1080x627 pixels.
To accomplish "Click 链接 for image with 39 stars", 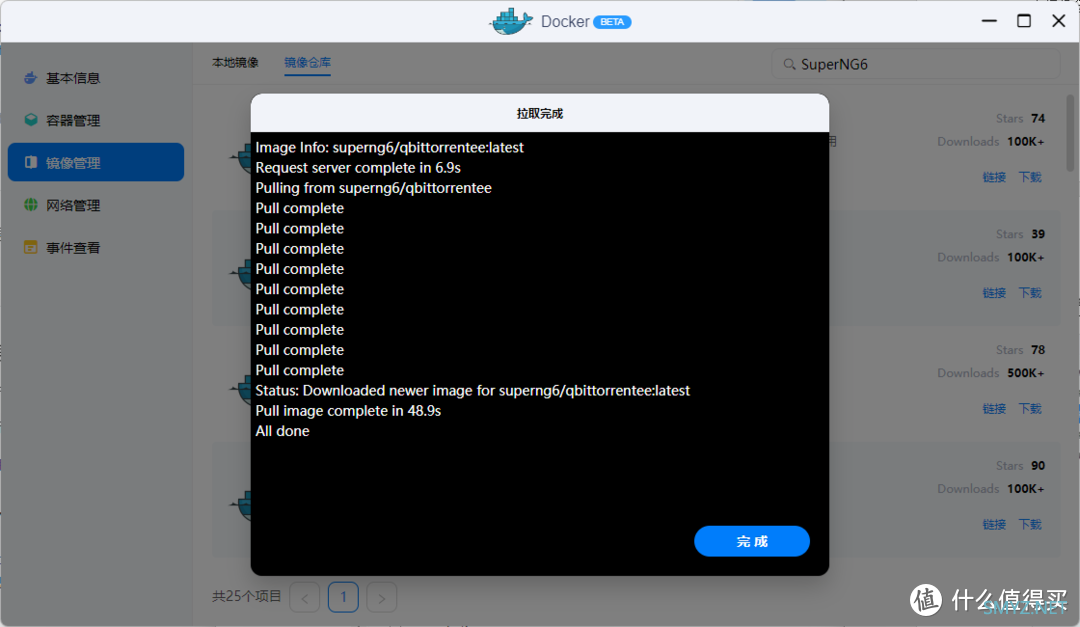I will (994, 293).
